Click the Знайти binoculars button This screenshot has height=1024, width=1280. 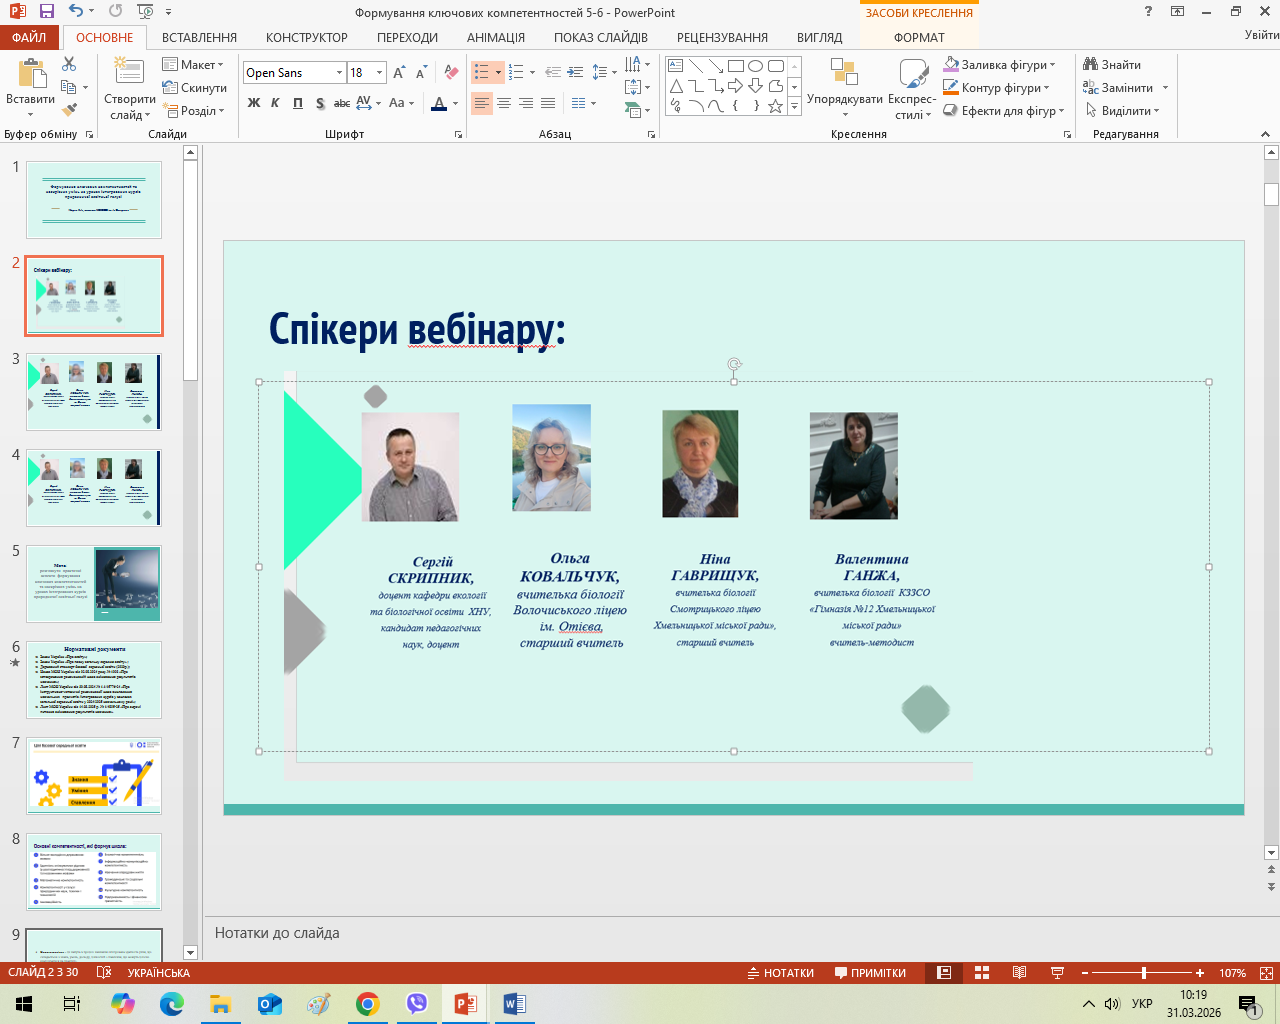[x=1112, y=65]
